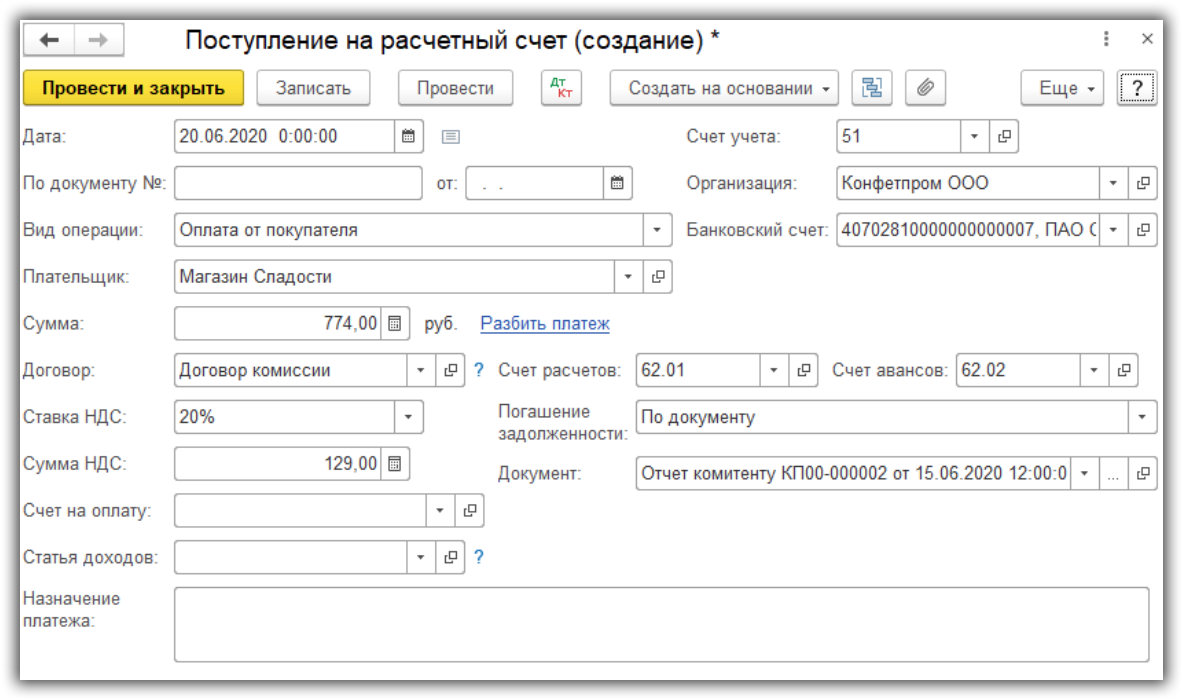Click the Провести и закрыть button

(133, 88)
